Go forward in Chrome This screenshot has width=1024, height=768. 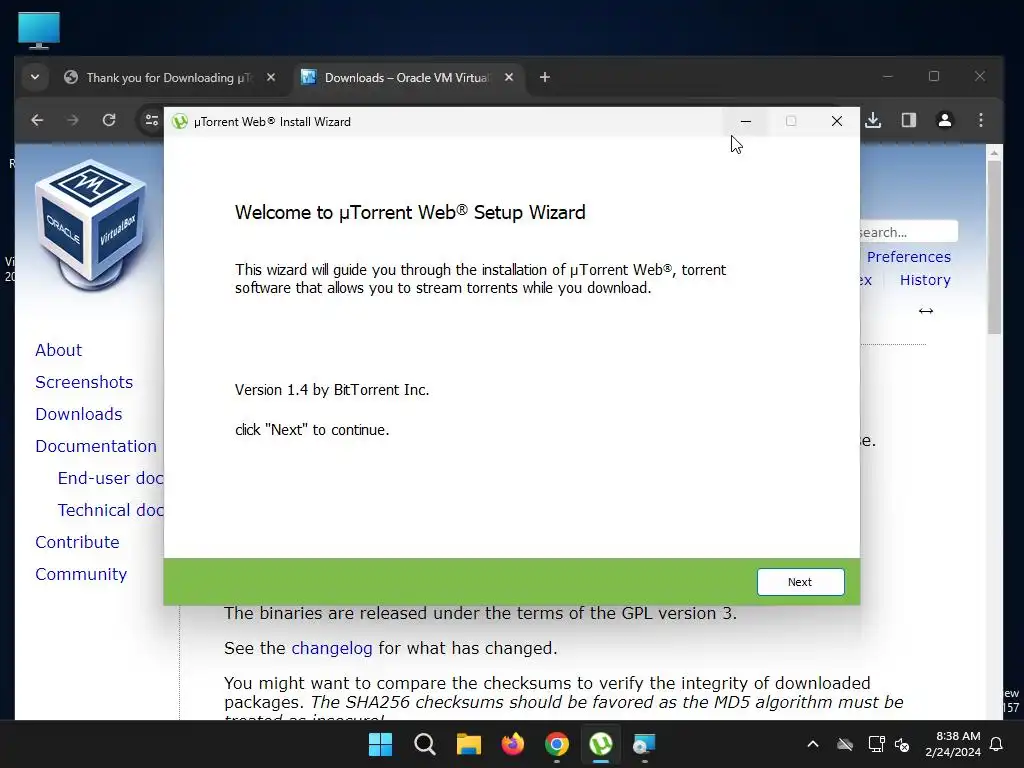(x=73, y=120)
